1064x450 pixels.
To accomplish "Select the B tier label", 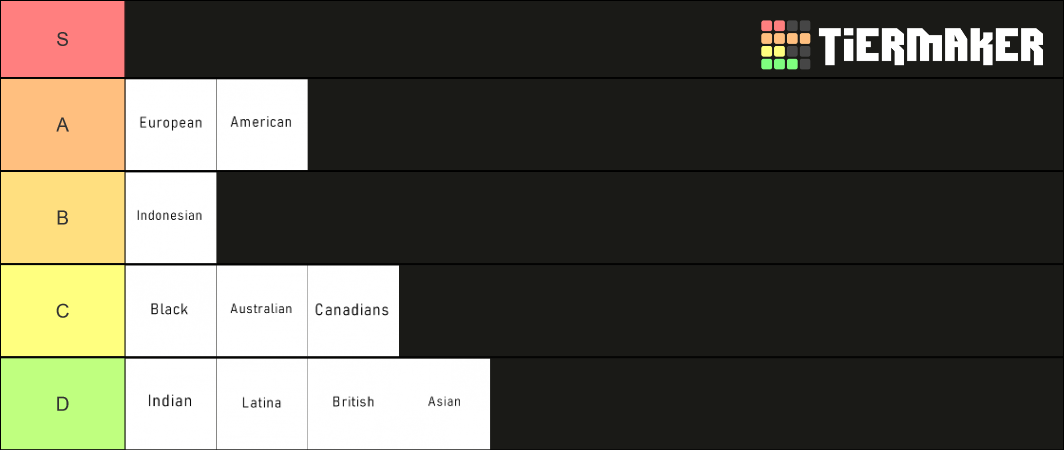I will (x=62, y=218).
